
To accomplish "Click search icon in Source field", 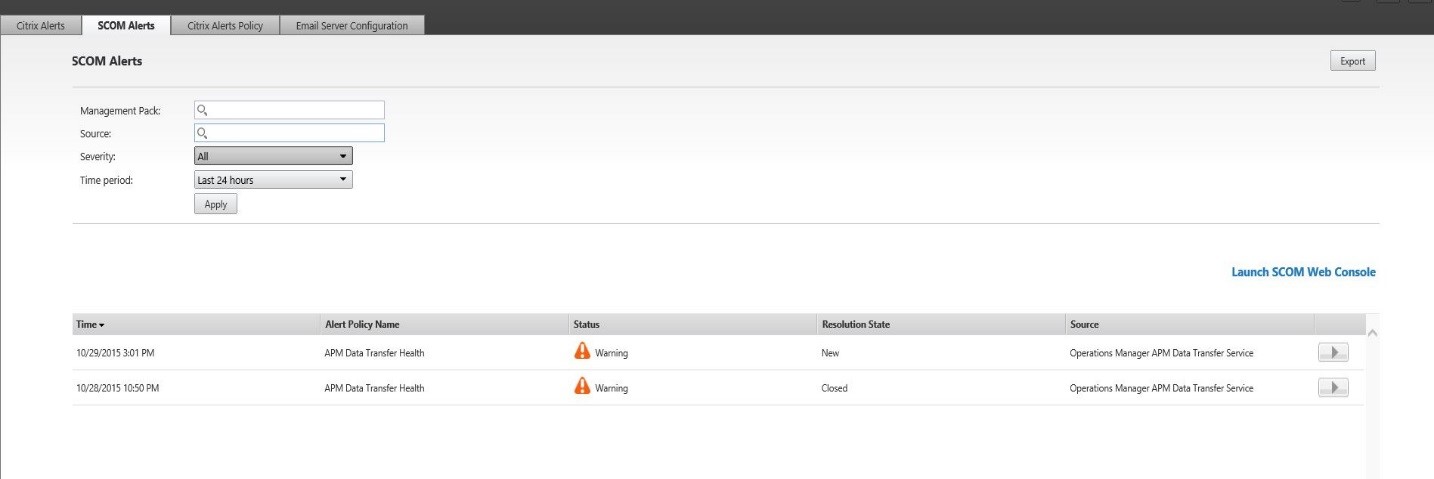I will [202, 133].
